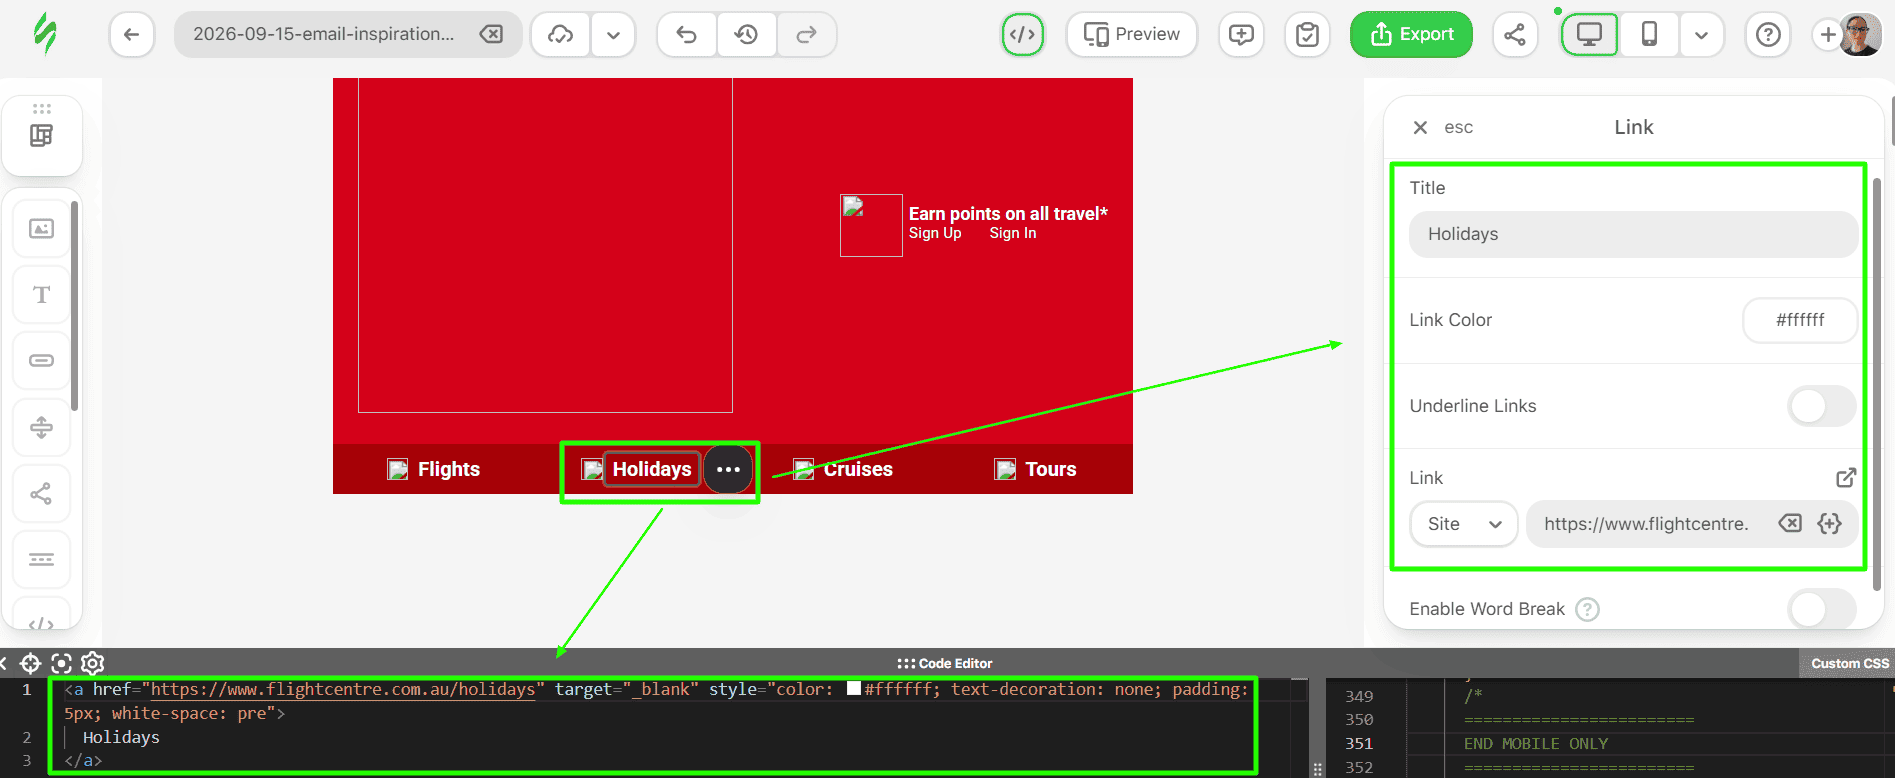Image resolution: width=1895 pixels, height=778 pixels.
Task: Click the 'Earn points on all travel*' text
Action: [x=1008, y=213]
